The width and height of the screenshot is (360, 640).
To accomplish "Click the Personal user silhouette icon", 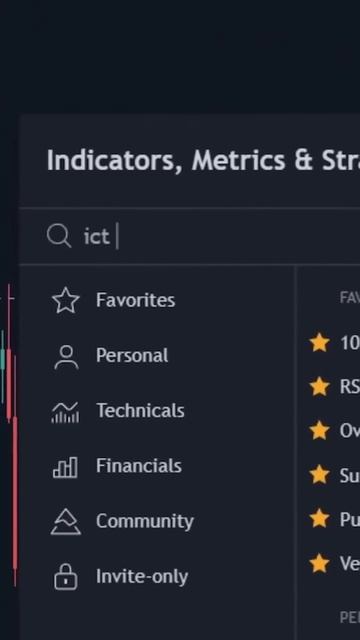I will click(x=66, y=357).
